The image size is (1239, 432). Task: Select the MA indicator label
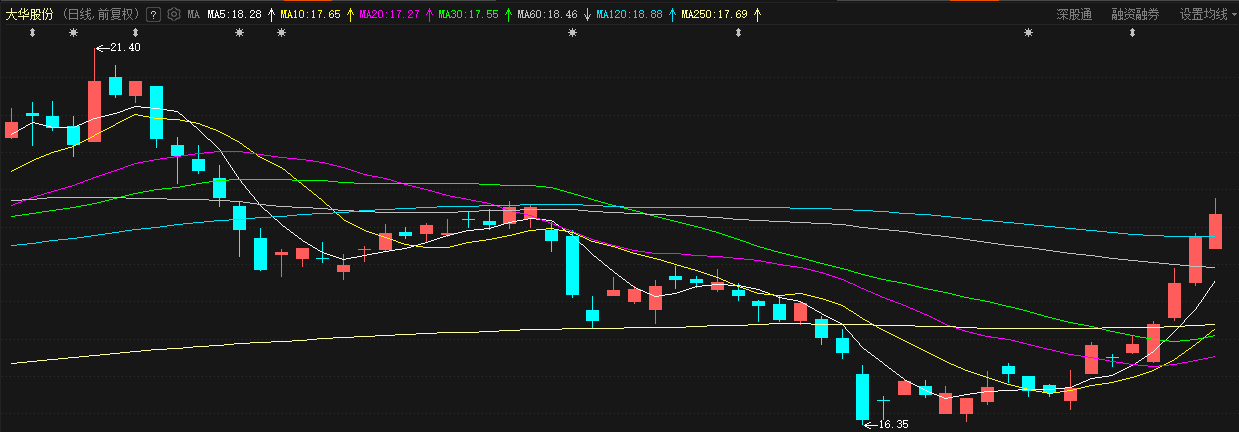tap(194, 15)
